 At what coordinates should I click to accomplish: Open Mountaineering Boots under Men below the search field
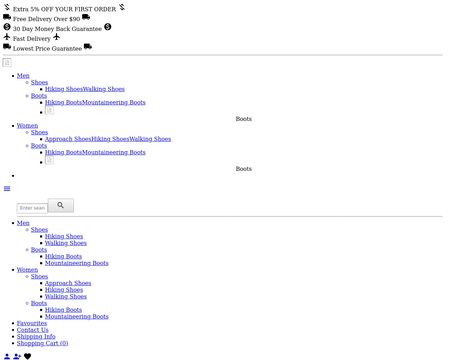click(x=77, y=263)
